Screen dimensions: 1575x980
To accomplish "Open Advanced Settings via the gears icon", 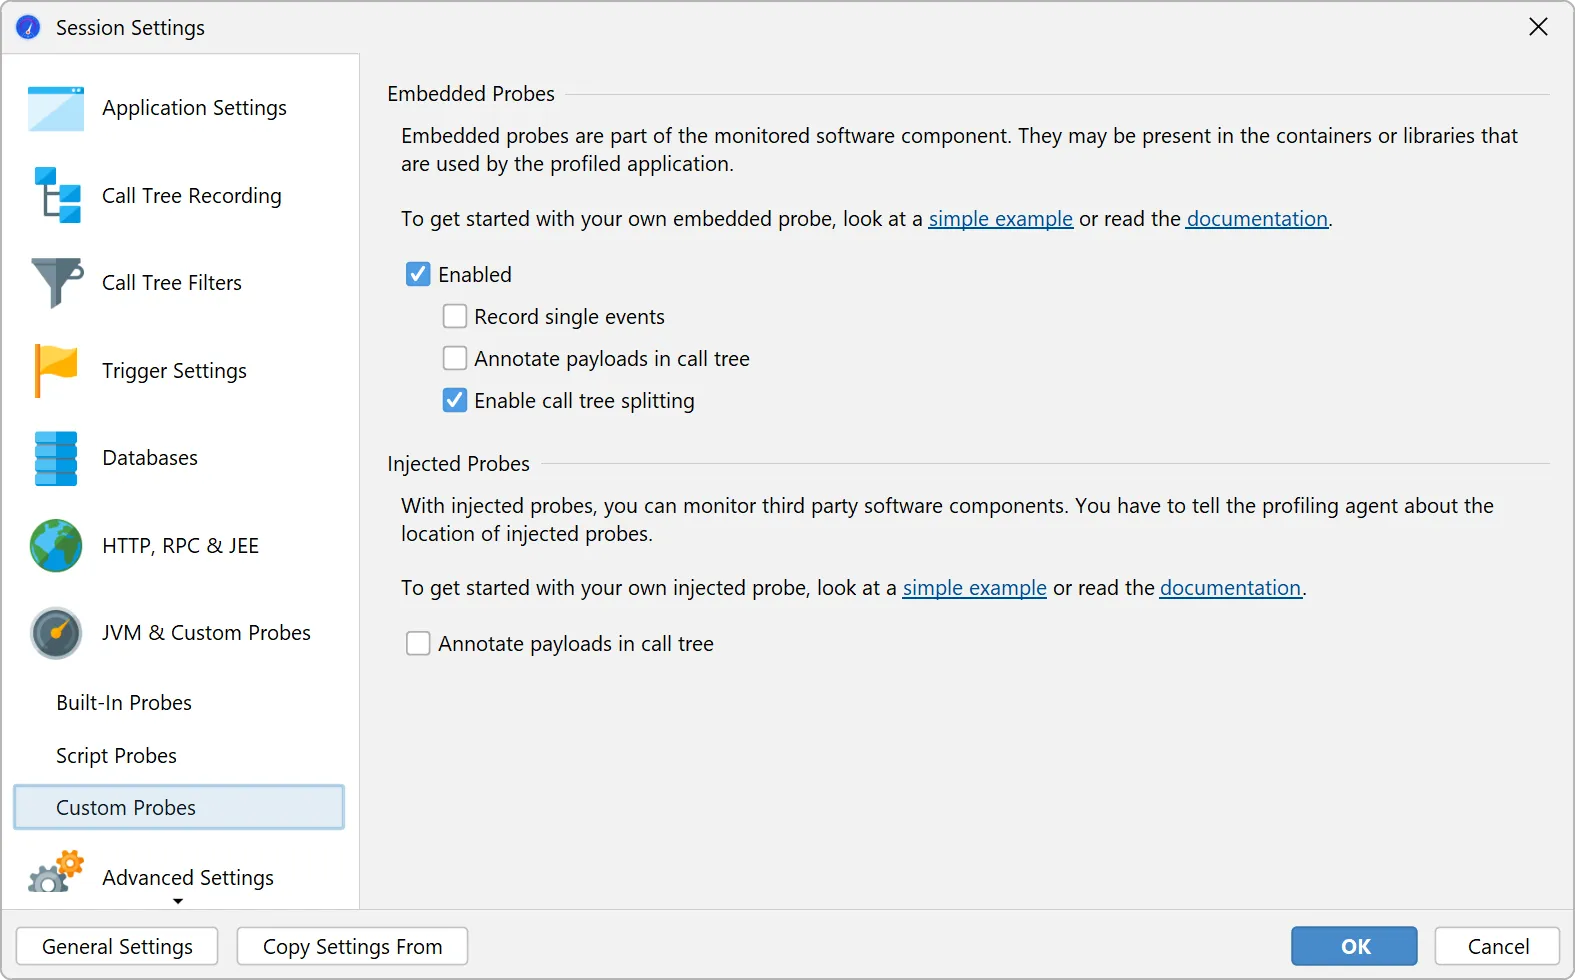I will tap(56, 873).
